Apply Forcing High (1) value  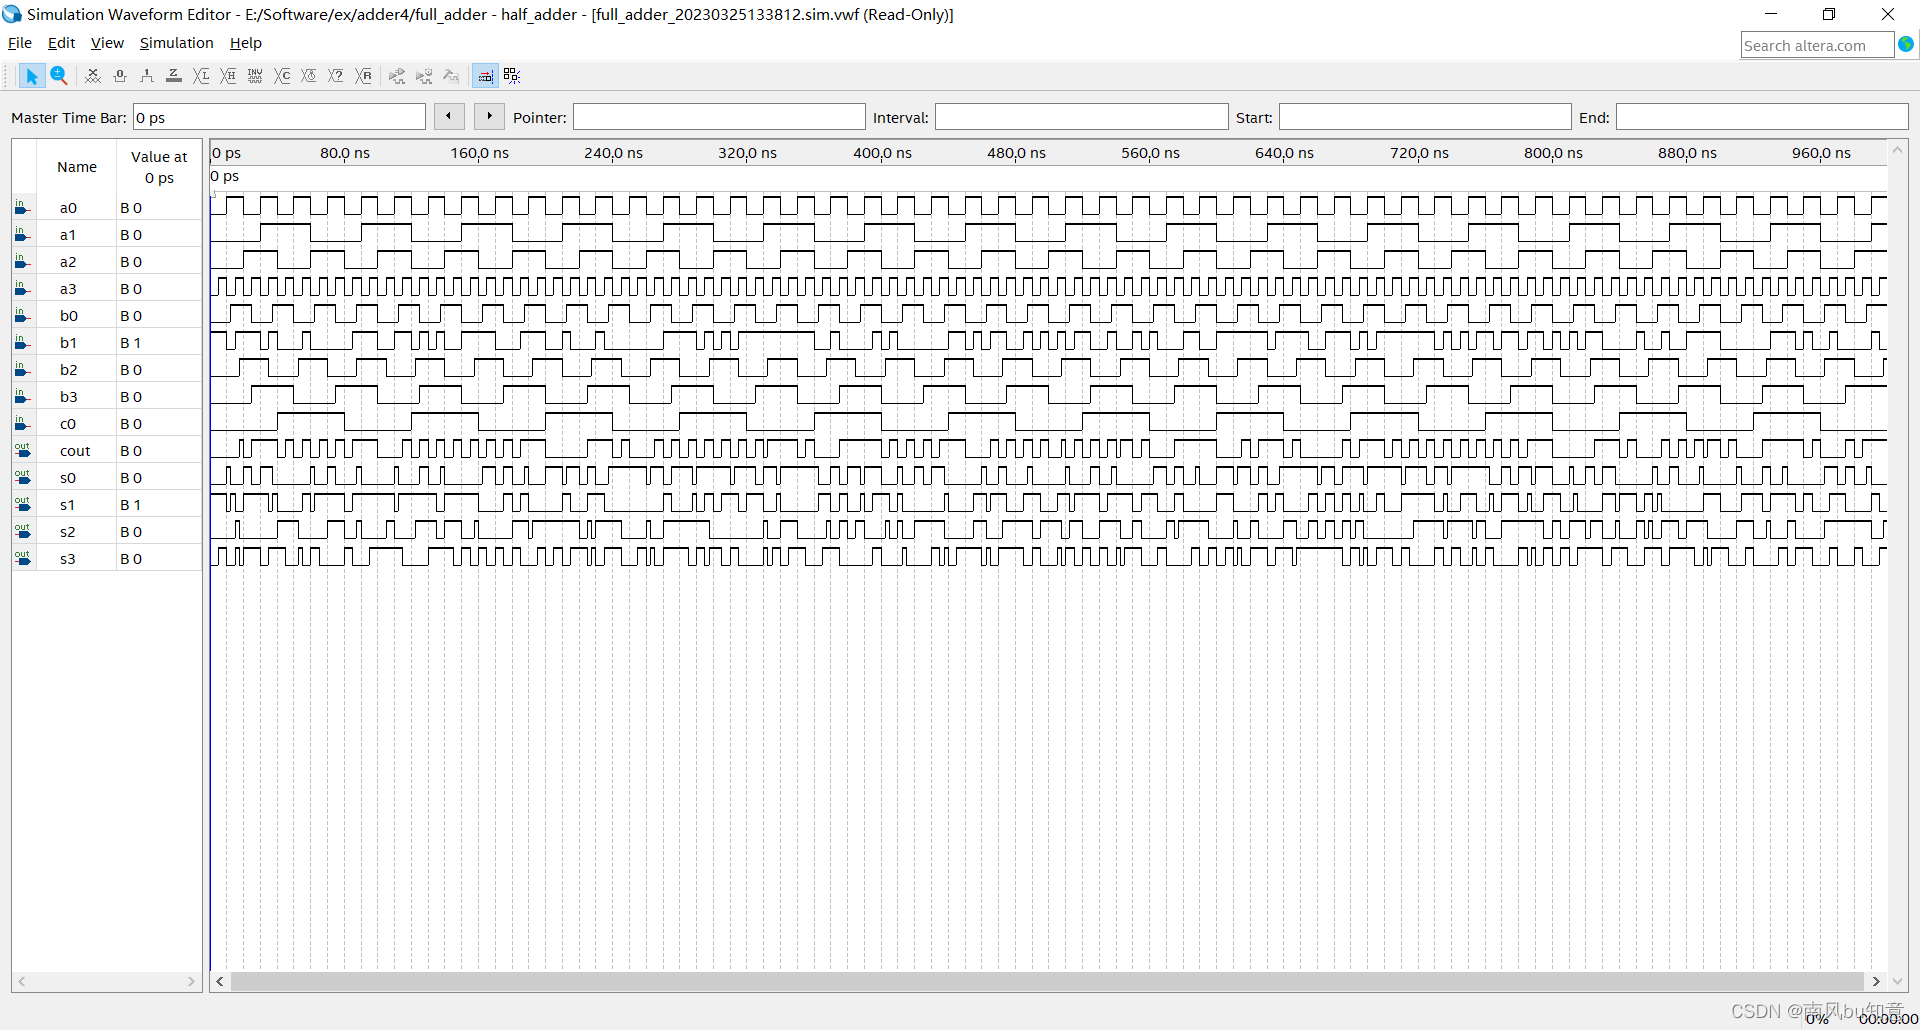tap(147, 76)
